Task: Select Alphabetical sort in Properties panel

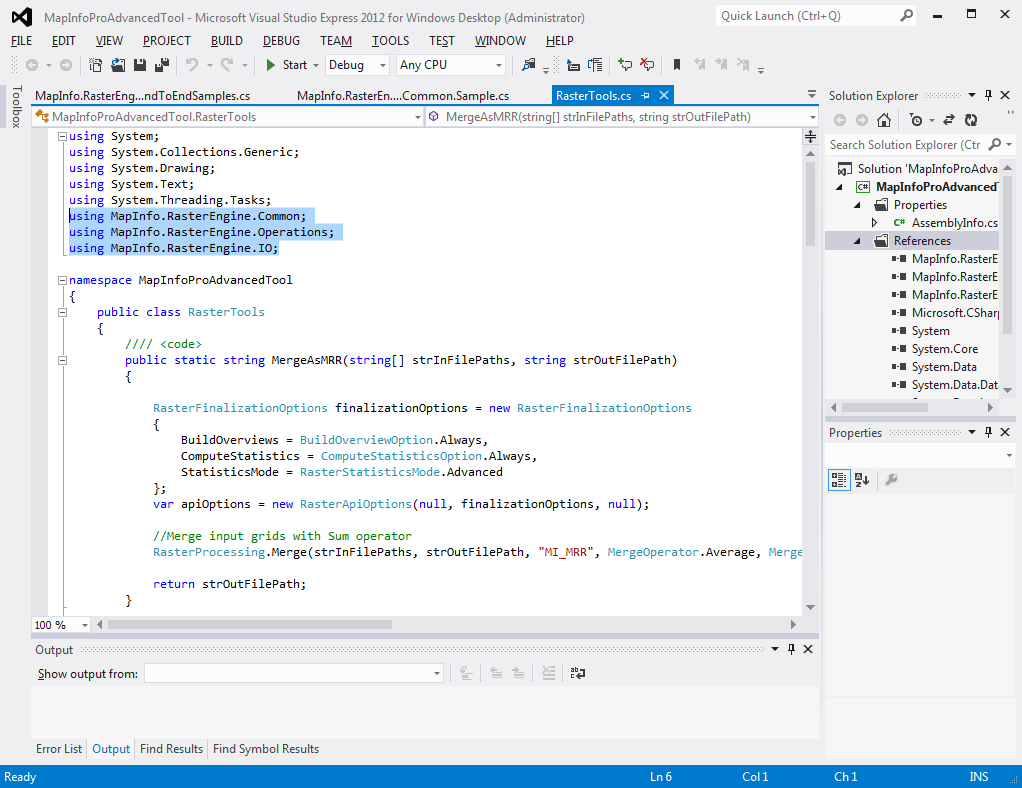Action: 862,480
